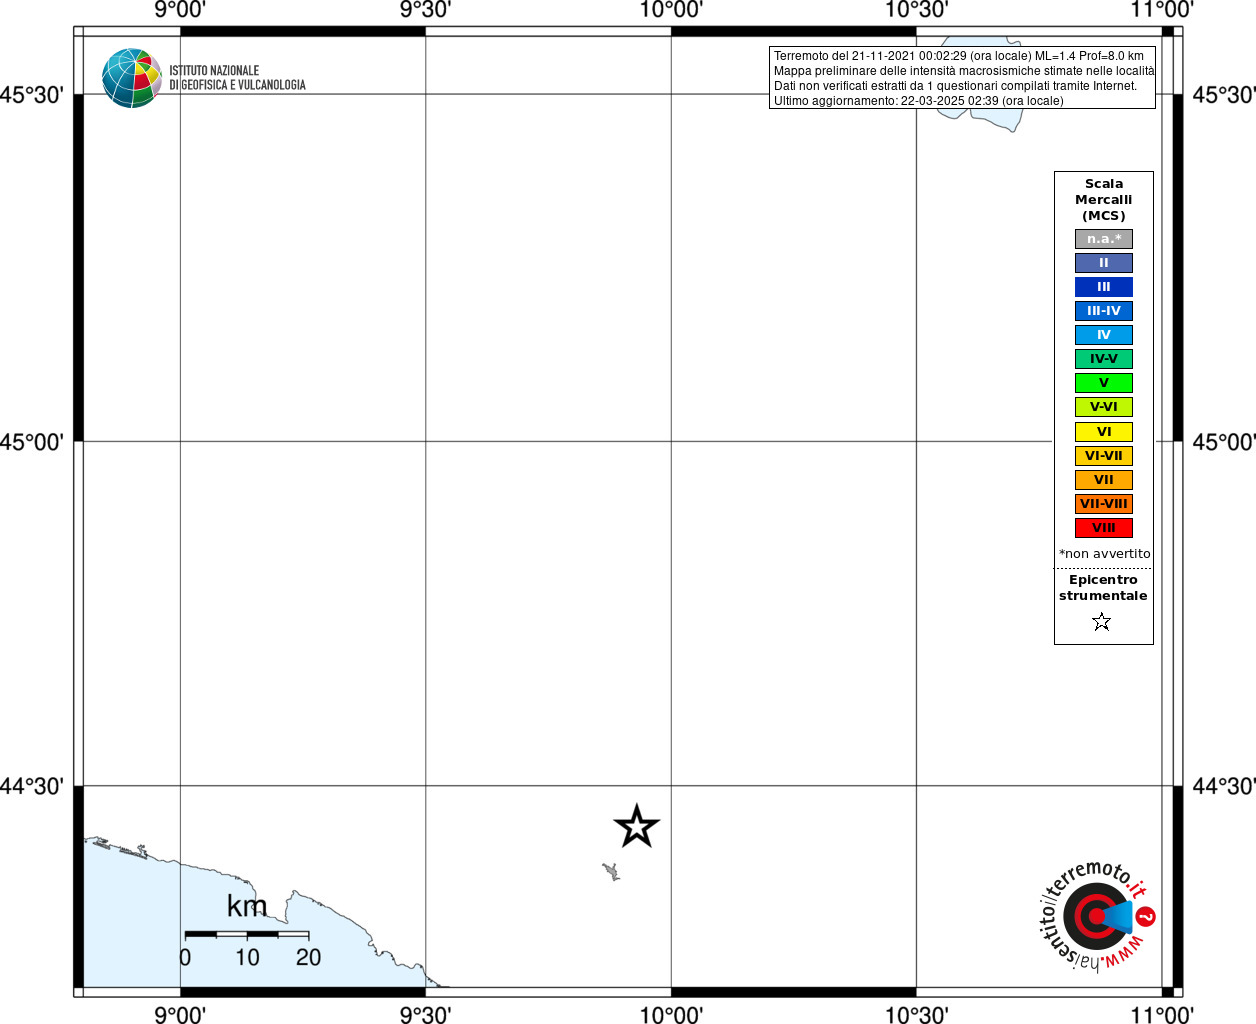Click the epicenter star on the map
Image resolution: width=1256 pixels, height=1024 pixels.
(636, 827)
